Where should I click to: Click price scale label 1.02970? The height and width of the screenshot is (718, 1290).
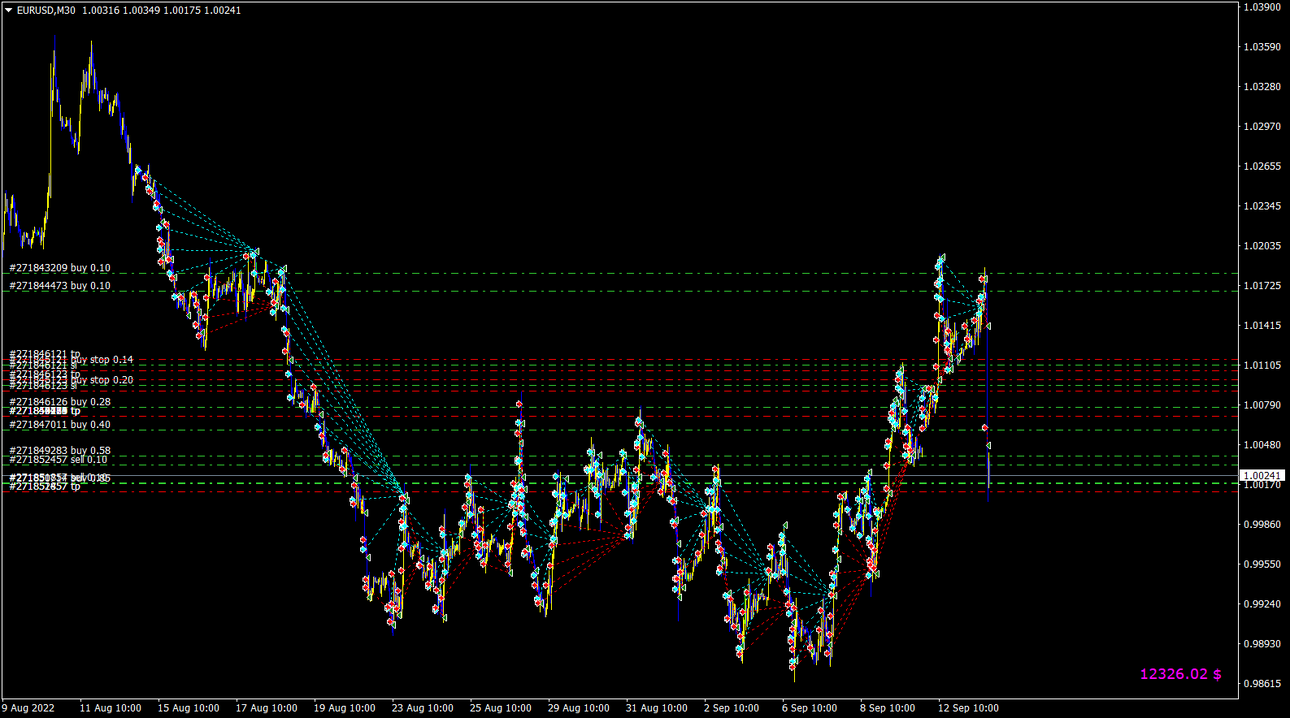(1260, 127)
